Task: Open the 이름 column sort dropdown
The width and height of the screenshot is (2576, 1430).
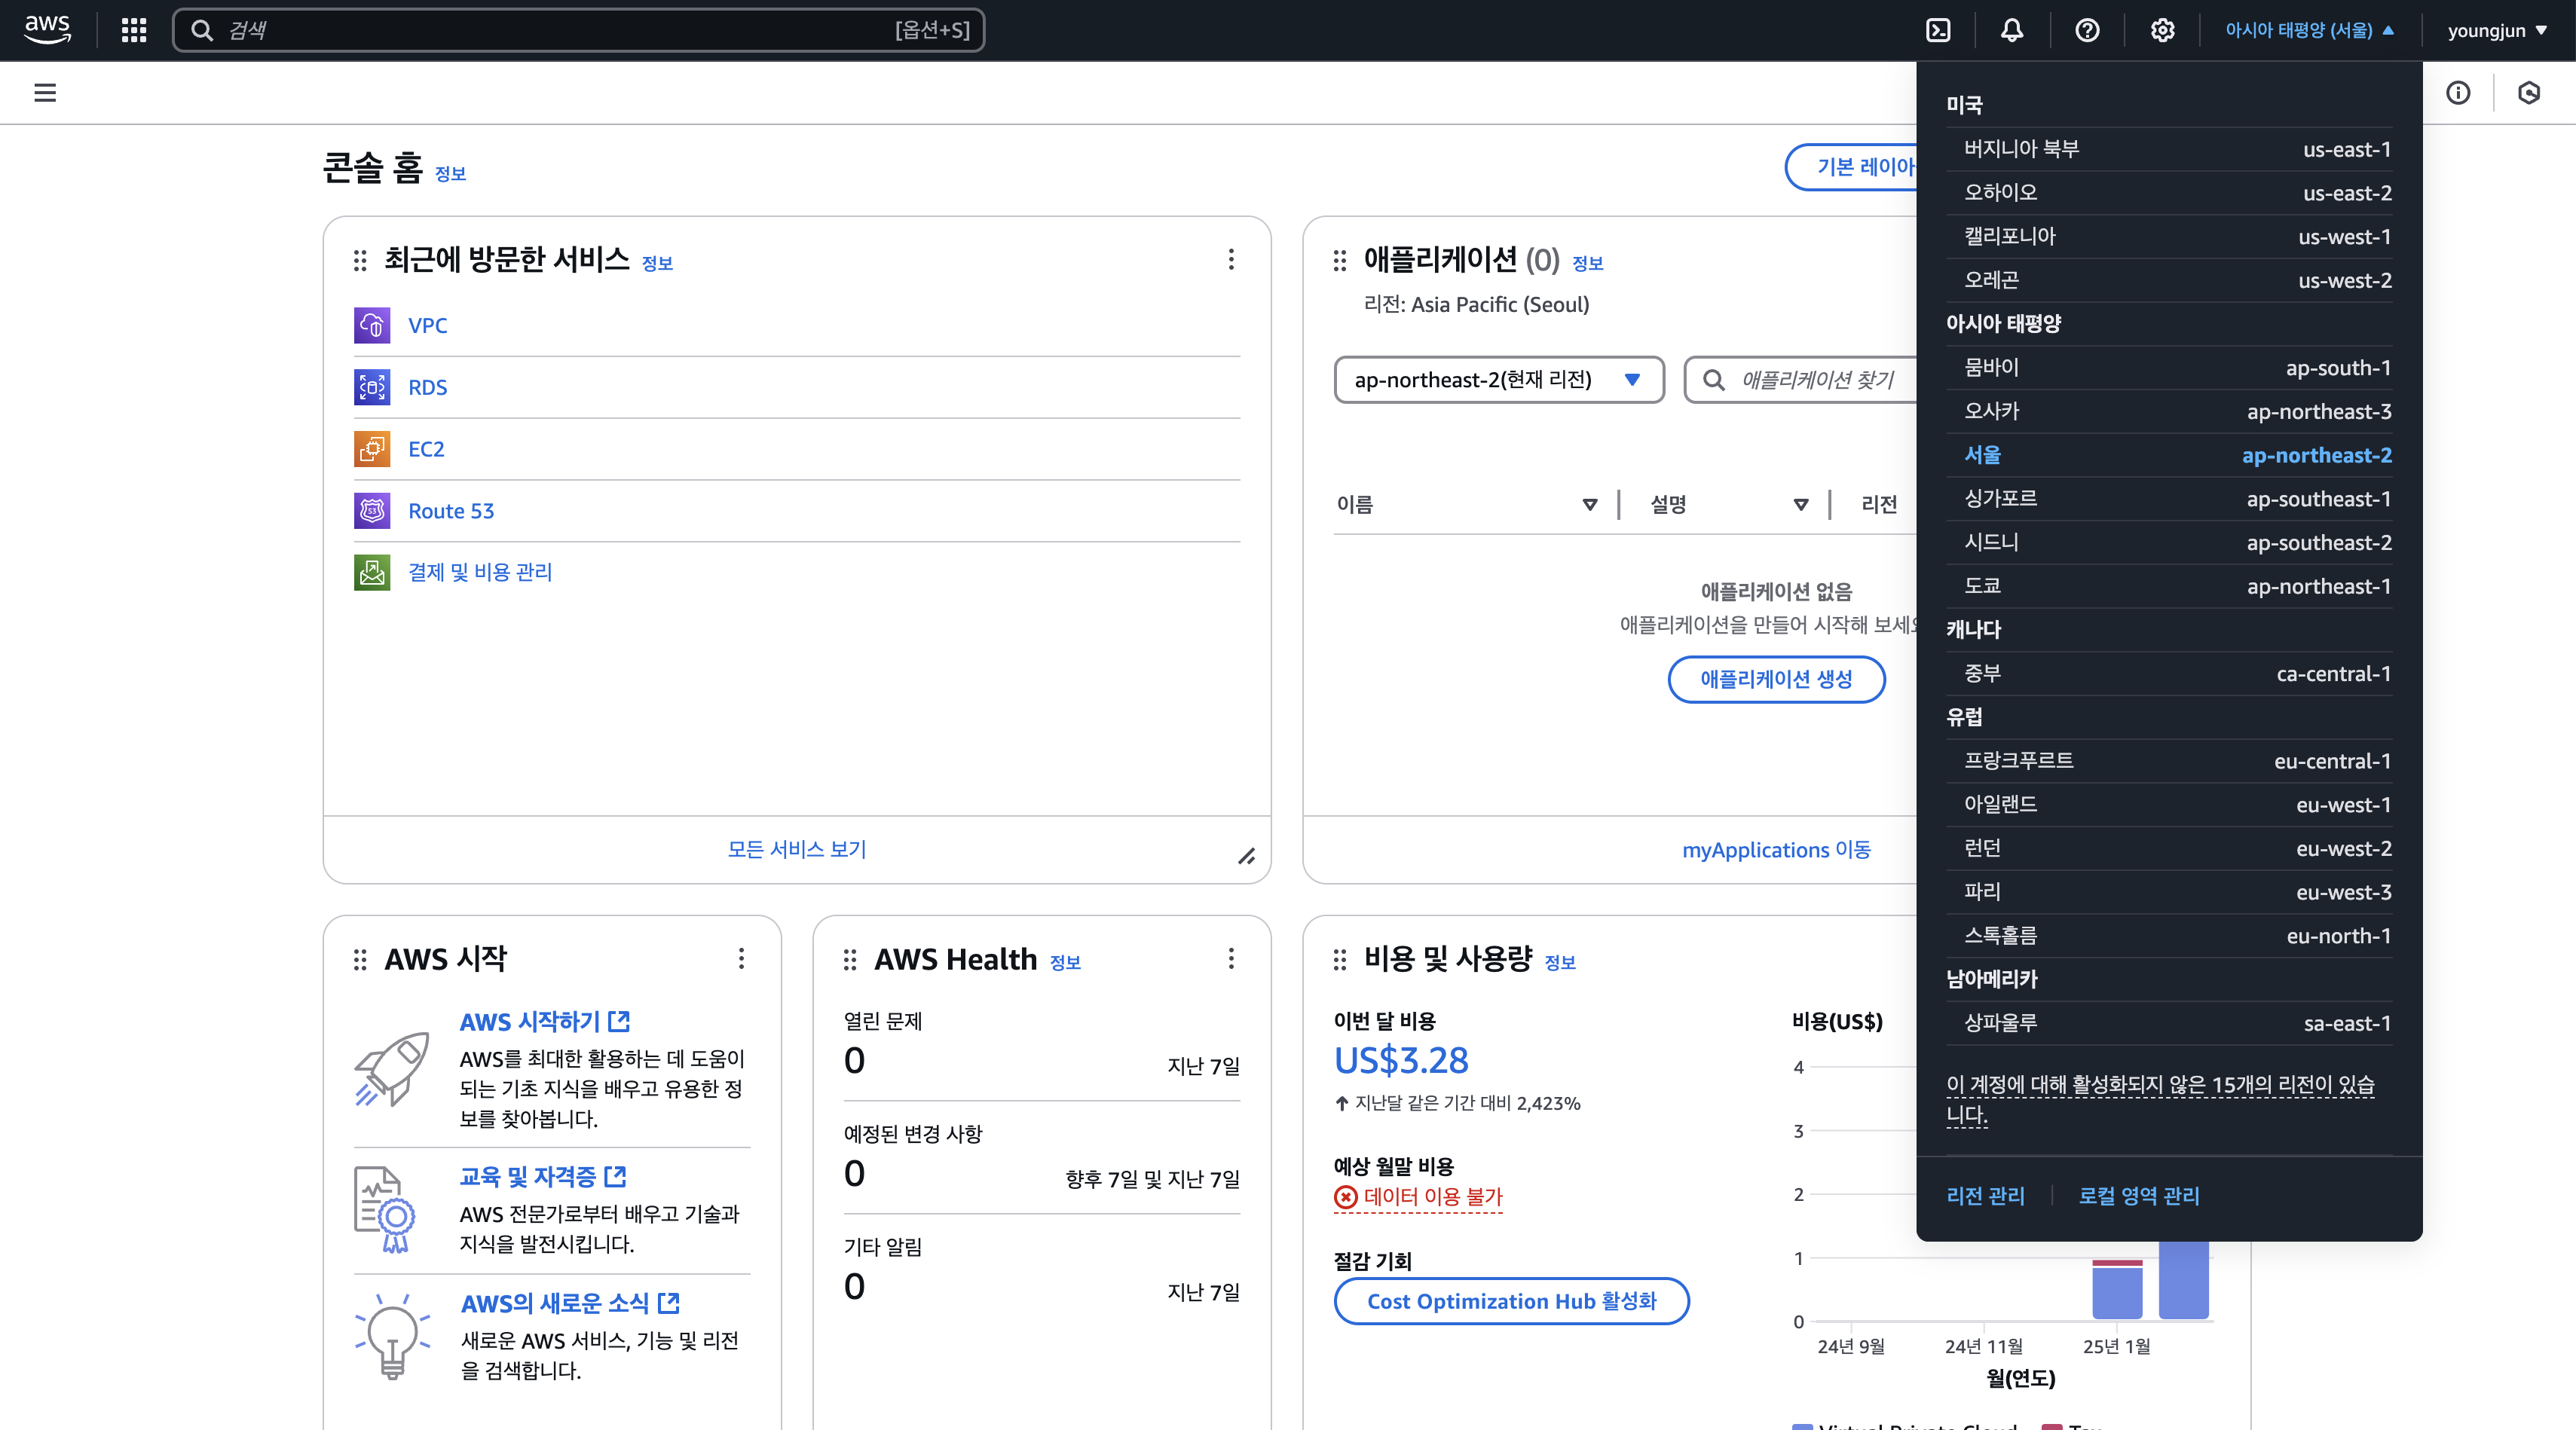Action: coord(1589,505)
